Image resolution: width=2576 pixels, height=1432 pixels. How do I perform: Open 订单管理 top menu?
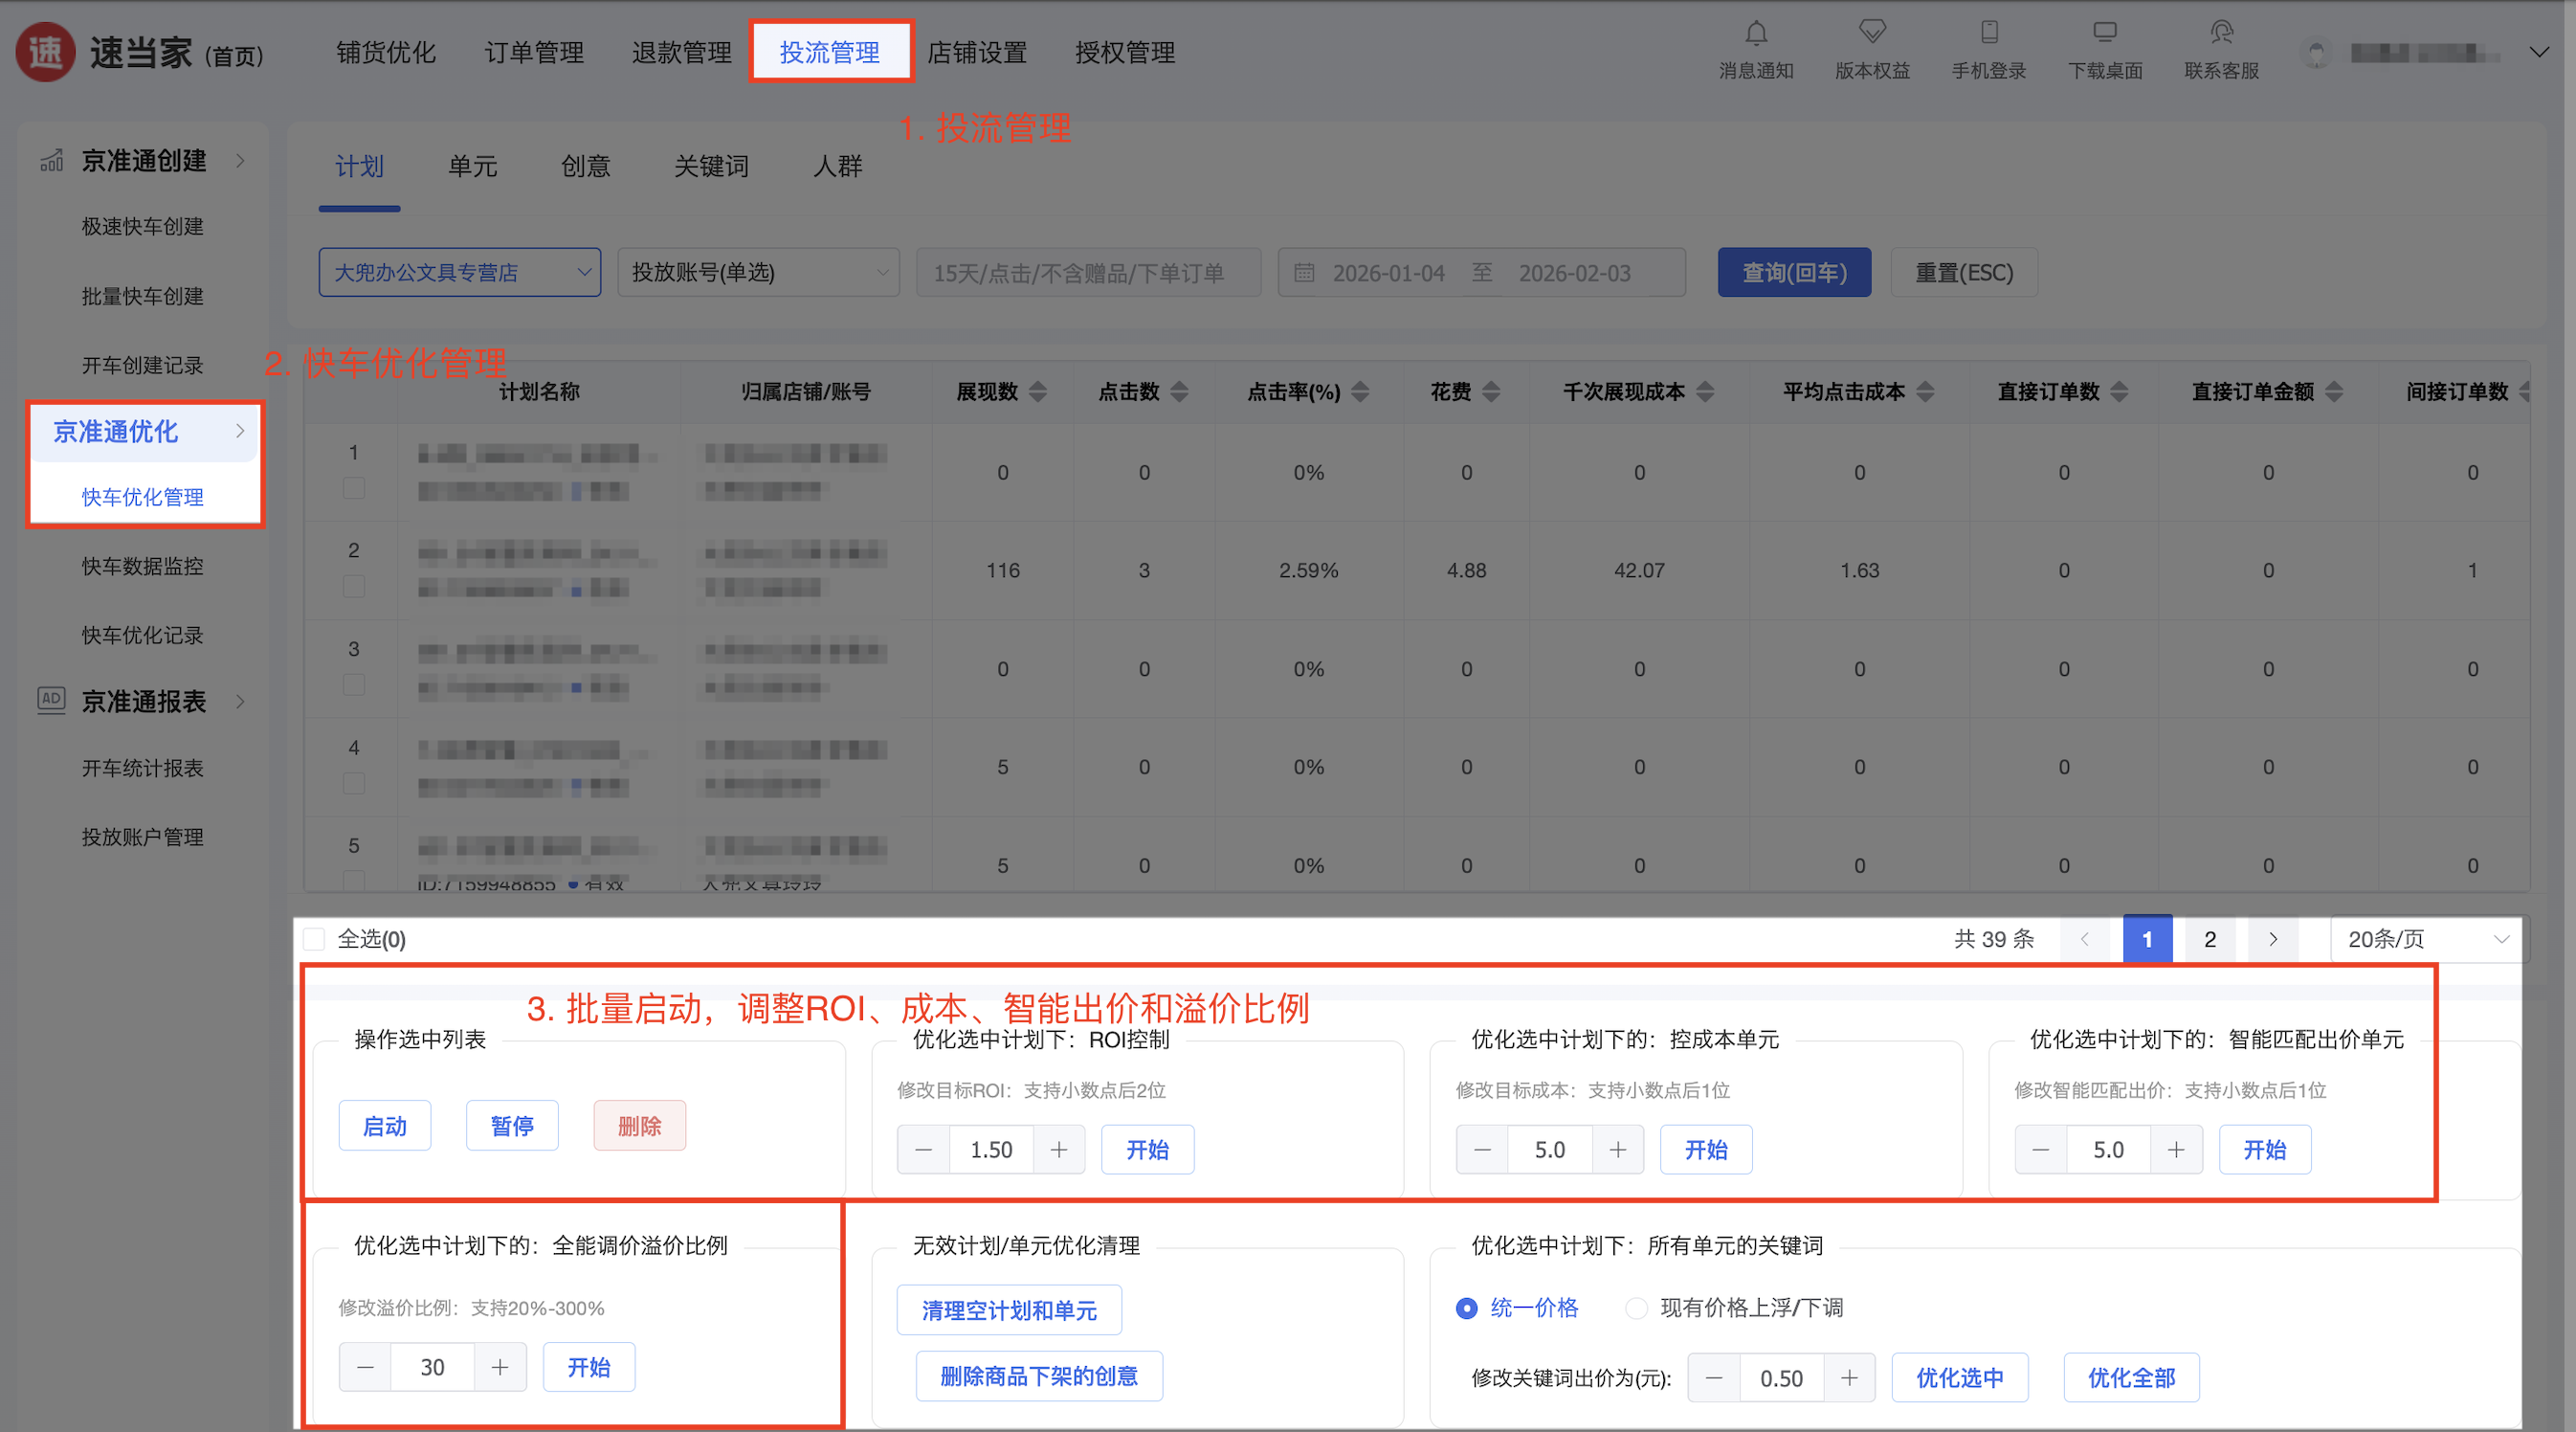pyautogui.click(x=534, y=52)
